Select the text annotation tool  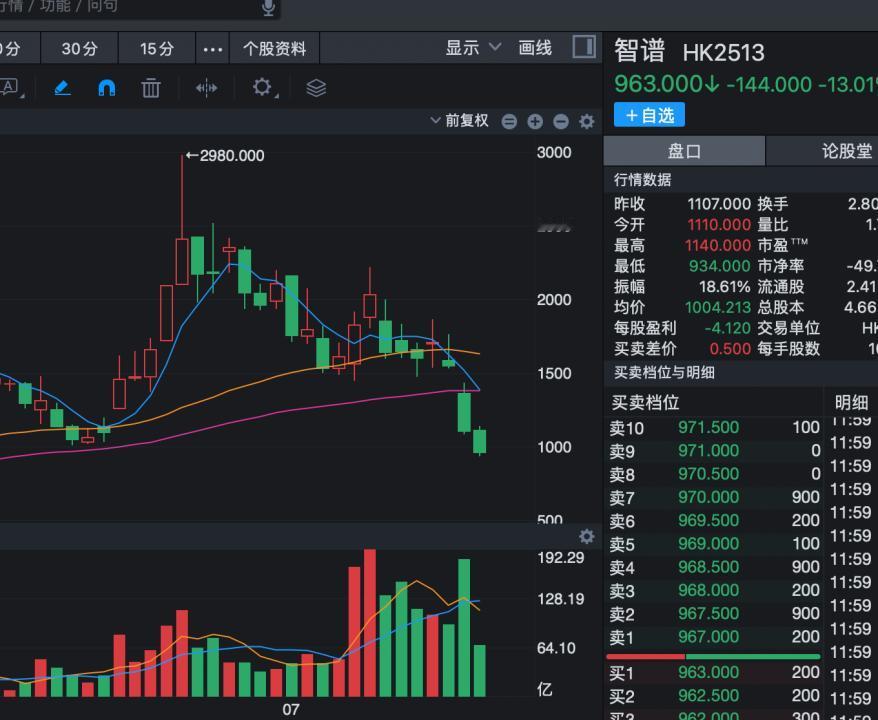10,87
